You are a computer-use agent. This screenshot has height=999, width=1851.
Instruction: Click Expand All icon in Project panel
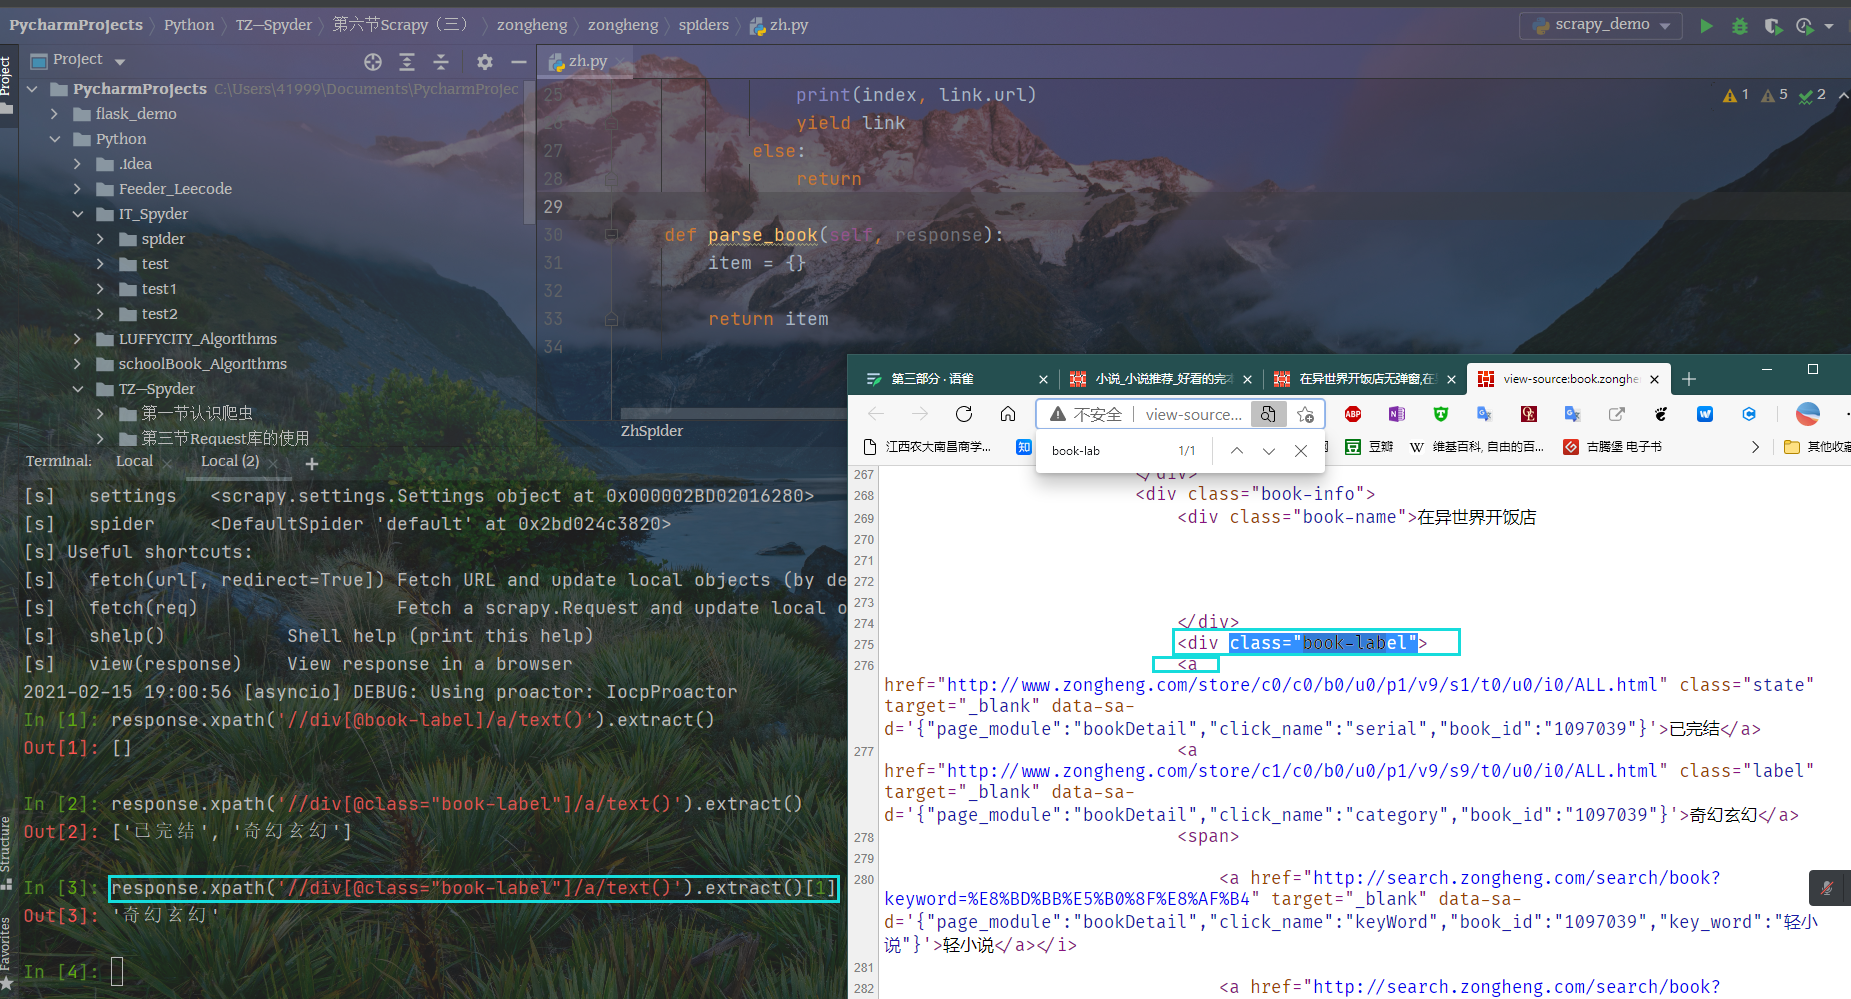click(407, 62)
